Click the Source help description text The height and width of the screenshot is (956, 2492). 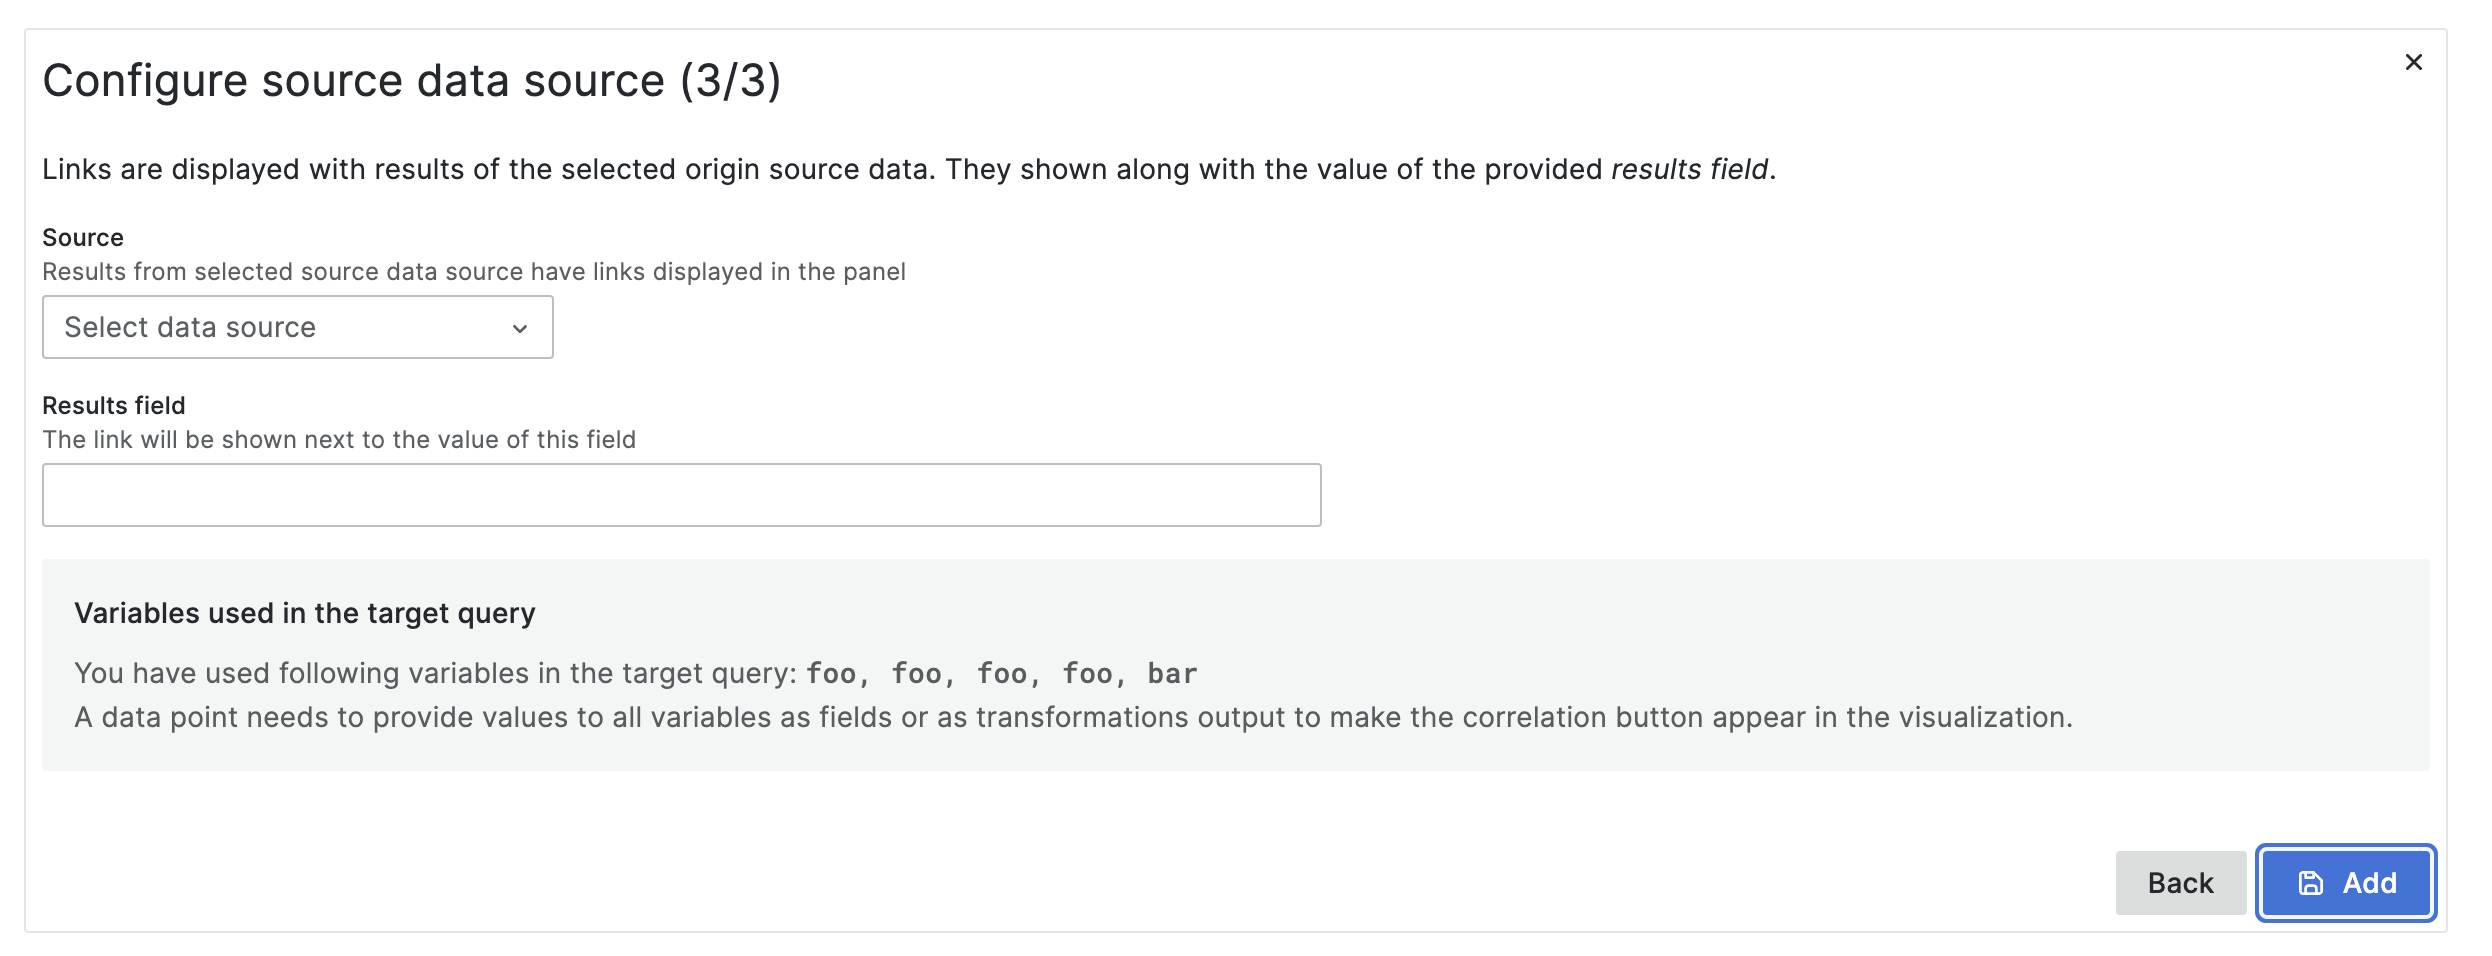coord(473,272)
